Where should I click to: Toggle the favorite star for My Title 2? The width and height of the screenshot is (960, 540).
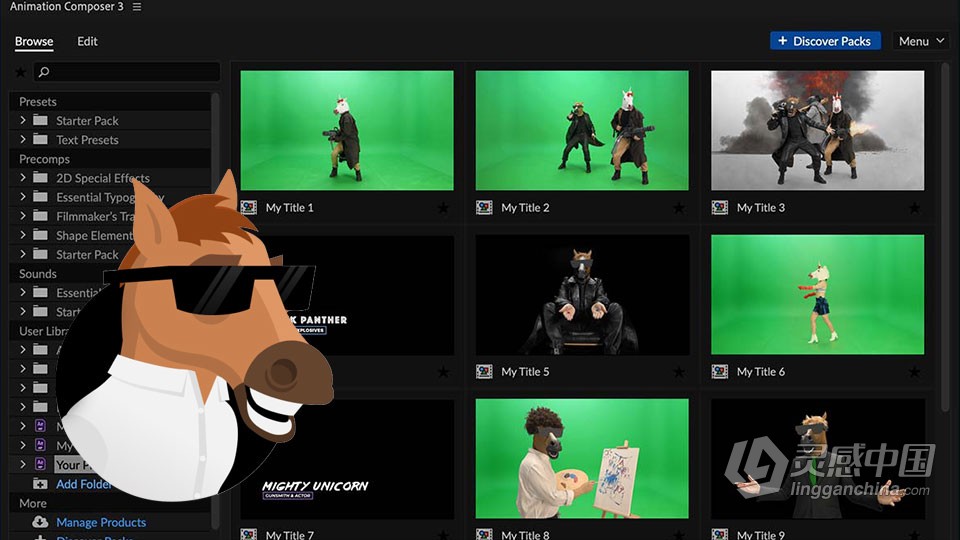tap(679, 208)
